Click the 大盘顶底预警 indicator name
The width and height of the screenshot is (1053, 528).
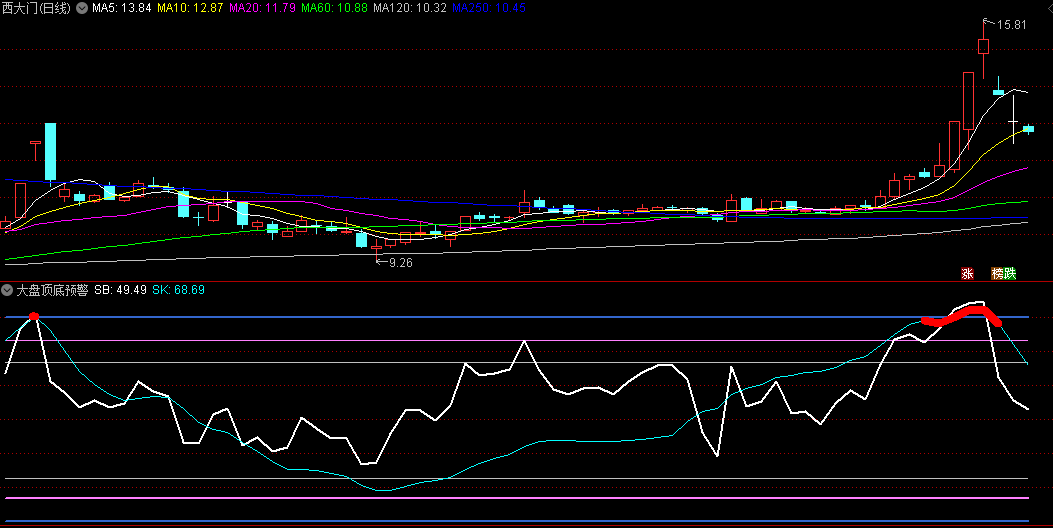tap(51, 290)
